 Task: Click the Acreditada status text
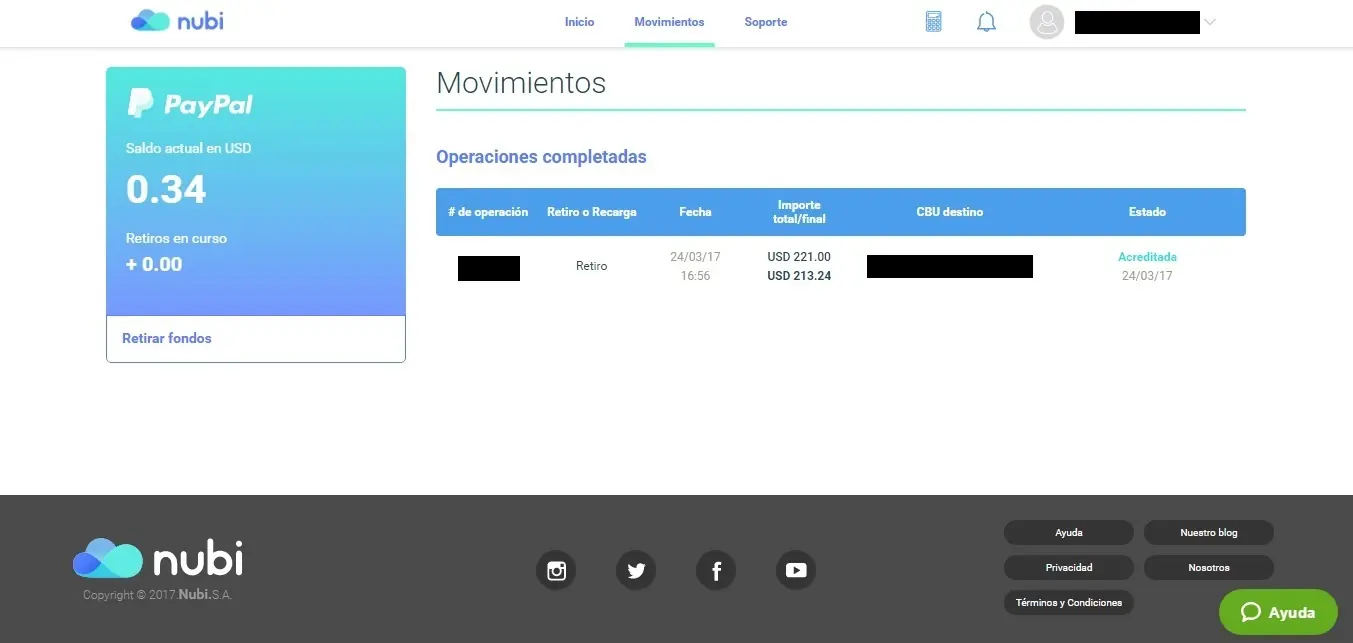click(1147, 257)
